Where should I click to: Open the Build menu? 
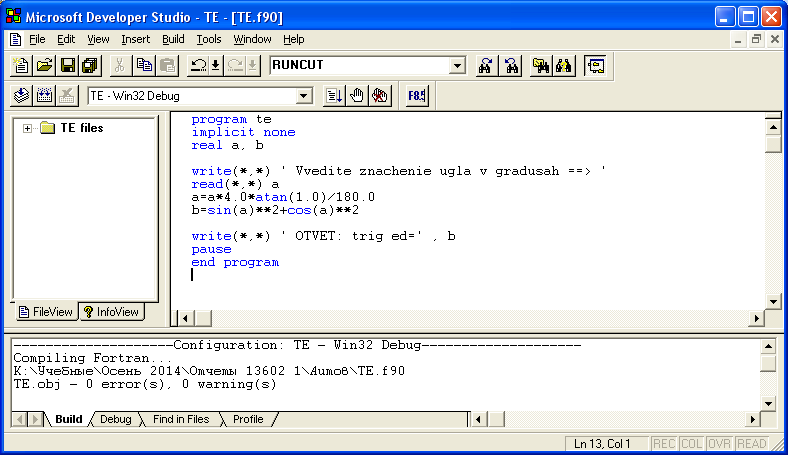coord(173,39)
